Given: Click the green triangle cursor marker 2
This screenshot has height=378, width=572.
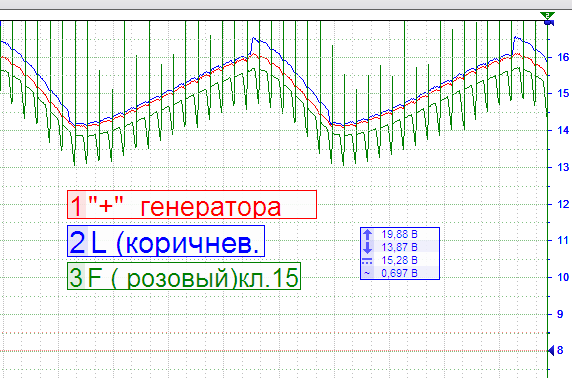Looking at the screenshot, I should pyautogui.click(x=547, y=15).
